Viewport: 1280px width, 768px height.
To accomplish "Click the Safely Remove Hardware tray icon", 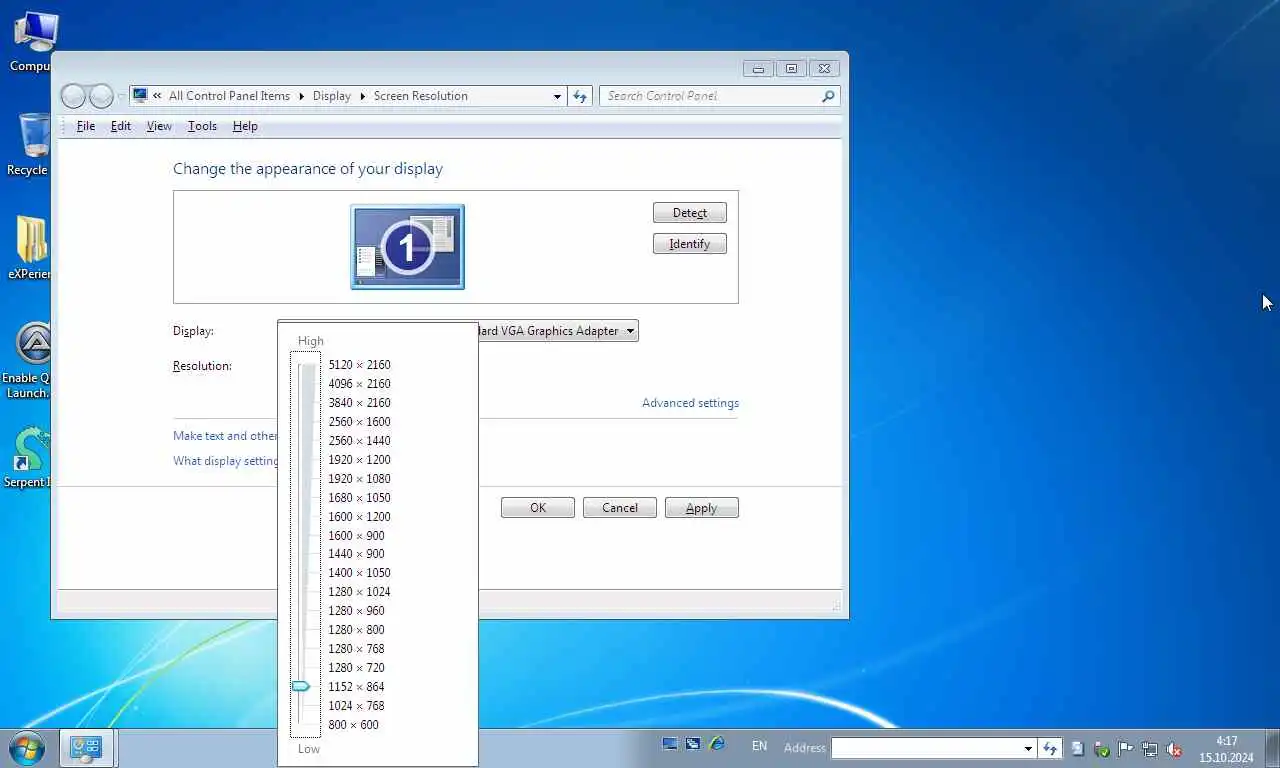I will tap(1101, 748).
